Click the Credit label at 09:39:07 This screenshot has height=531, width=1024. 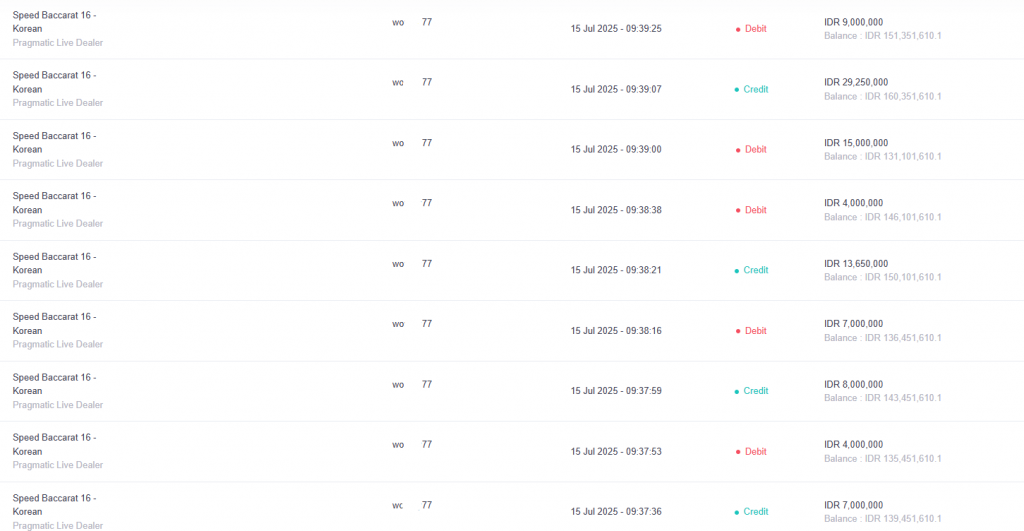[756, 89]
